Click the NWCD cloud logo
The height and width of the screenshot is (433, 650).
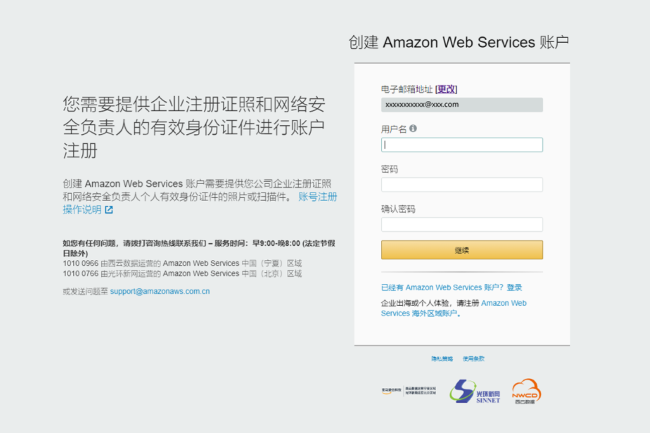pos(524,390)
